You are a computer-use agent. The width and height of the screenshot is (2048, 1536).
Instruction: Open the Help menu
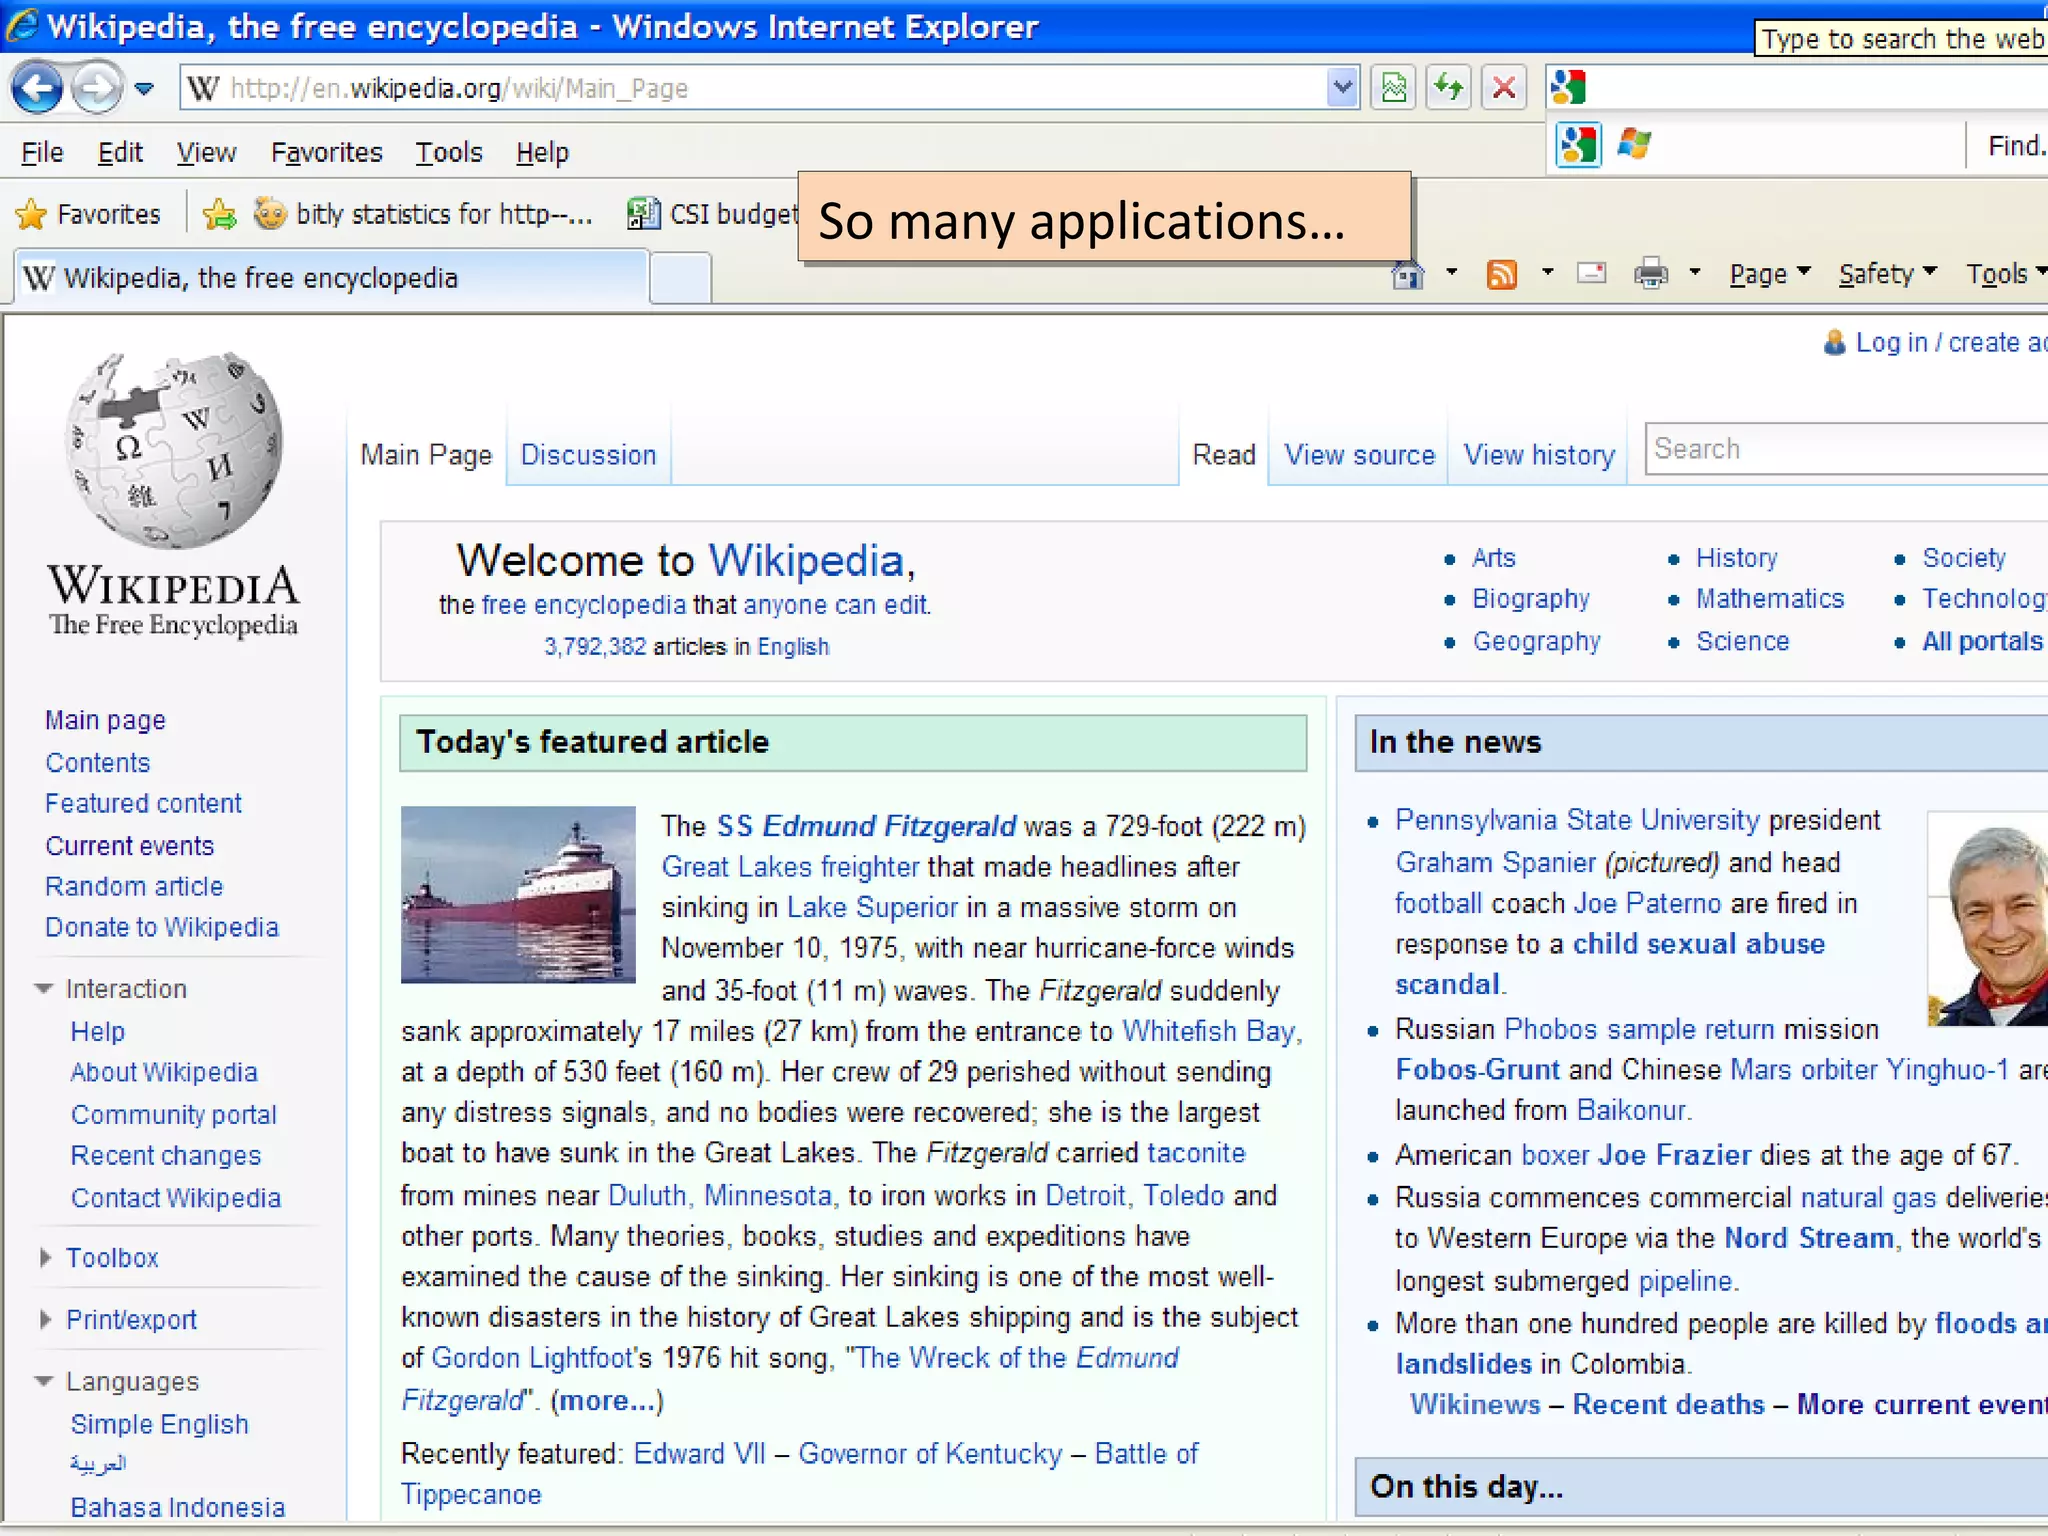coord(542,152)
